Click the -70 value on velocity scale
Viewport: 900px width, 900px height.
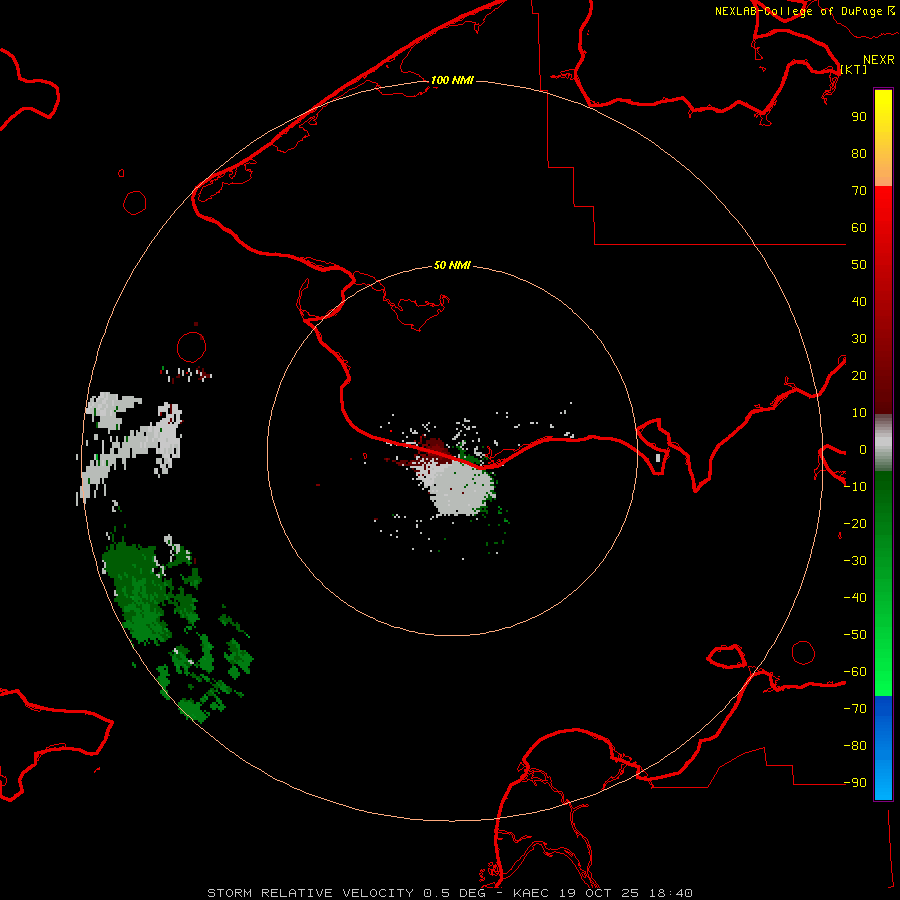(x=855, y=709)
